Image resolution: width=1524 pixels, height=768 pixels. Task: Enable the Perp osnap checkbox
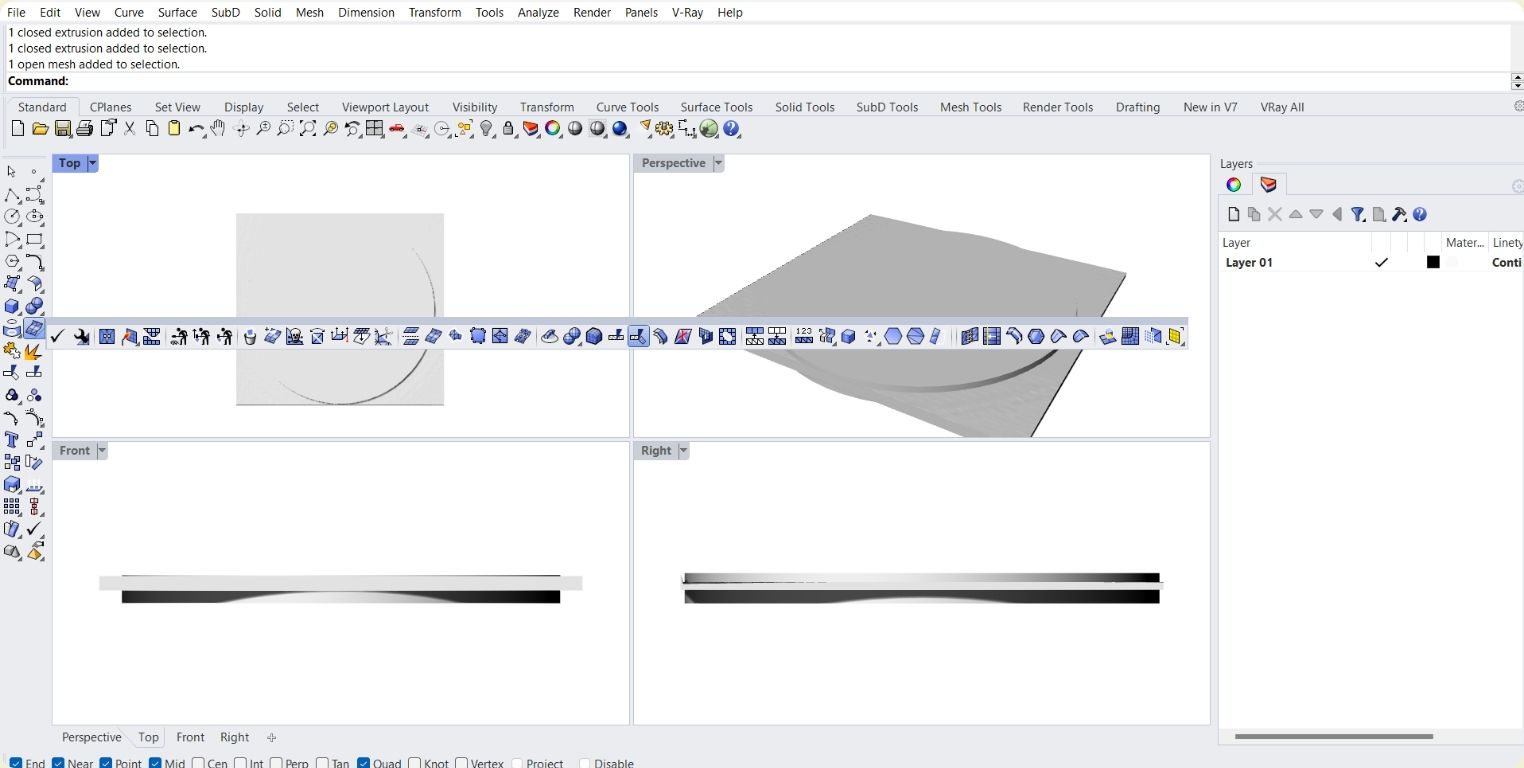pos(276,763)
